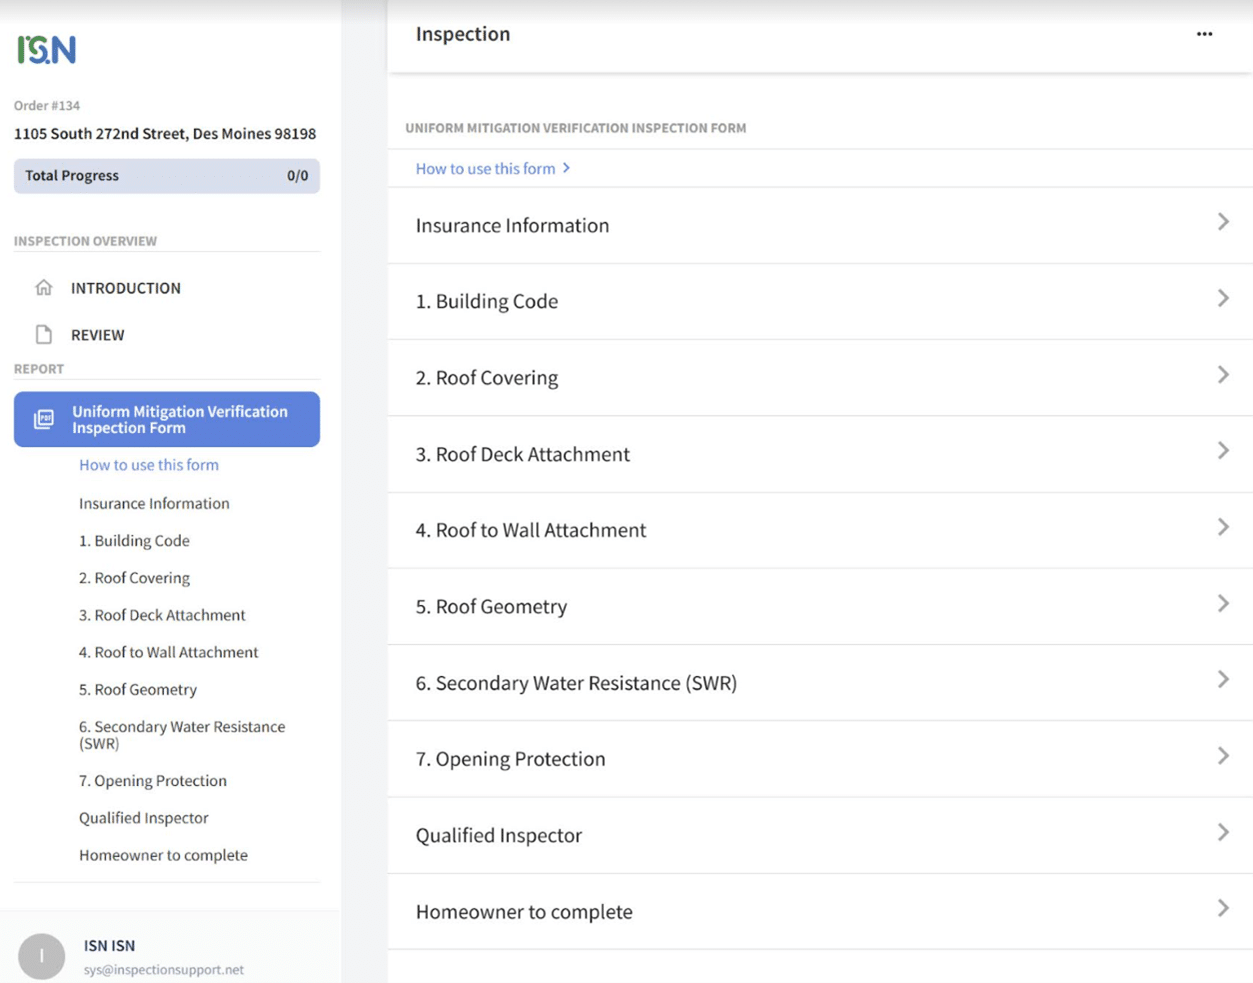Go to Introduction in inspection overview

click(x=126, y=288)
